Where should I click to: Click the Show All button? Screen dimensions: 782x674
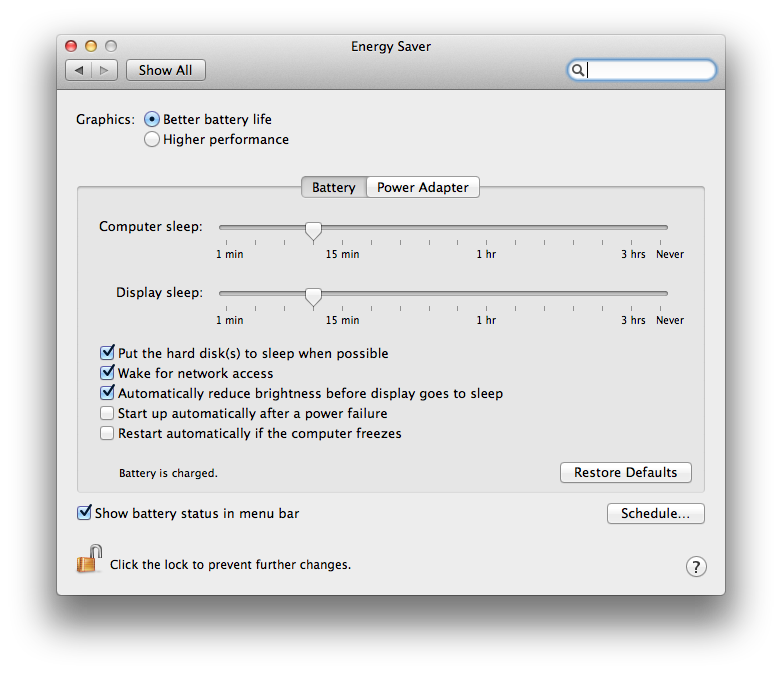(166, 70)
